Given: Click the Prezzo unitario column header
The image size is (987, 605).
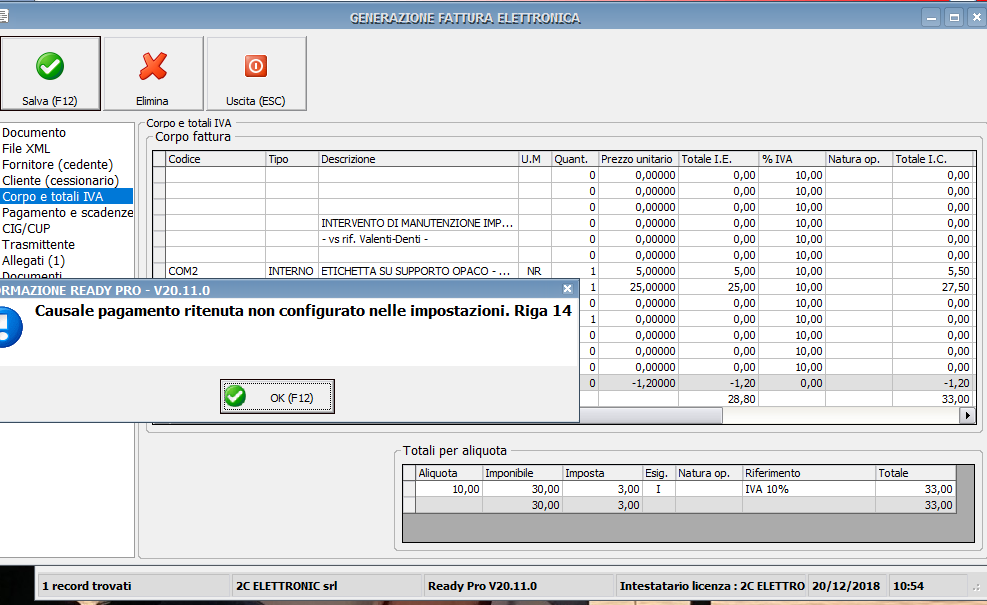Looking at the screenshot, I should click(x=638, y=159).
